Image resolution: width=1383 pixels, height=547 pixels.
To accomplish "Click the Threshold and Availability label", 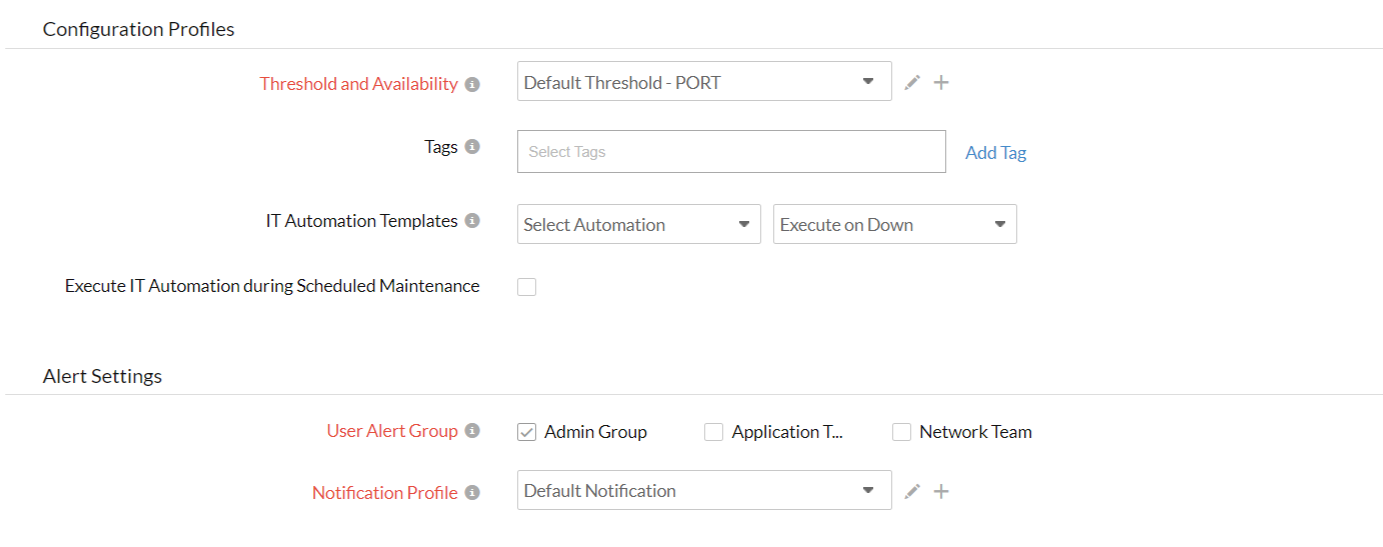I will 358,84.
